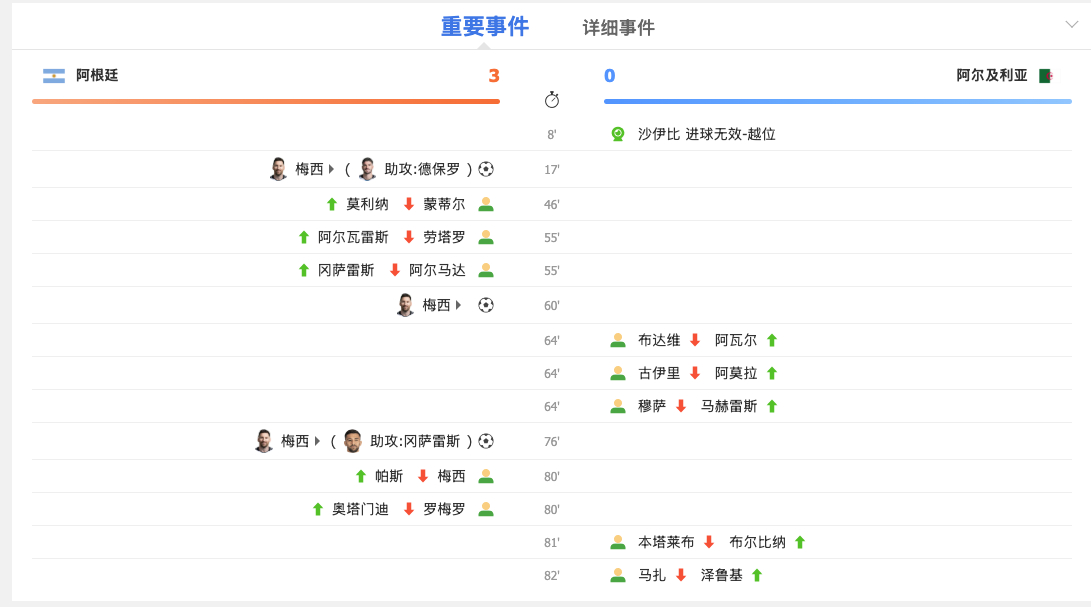Screen dimensions: 1091x607
Task: Open Messi's avatar in the 60' goal row
Action: 406,304
